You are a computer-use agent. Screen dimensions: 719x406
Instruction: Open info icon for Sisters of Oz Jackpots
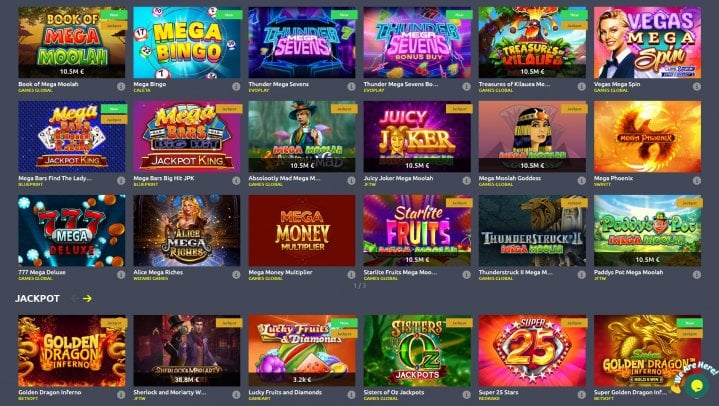tap(466, 395)
